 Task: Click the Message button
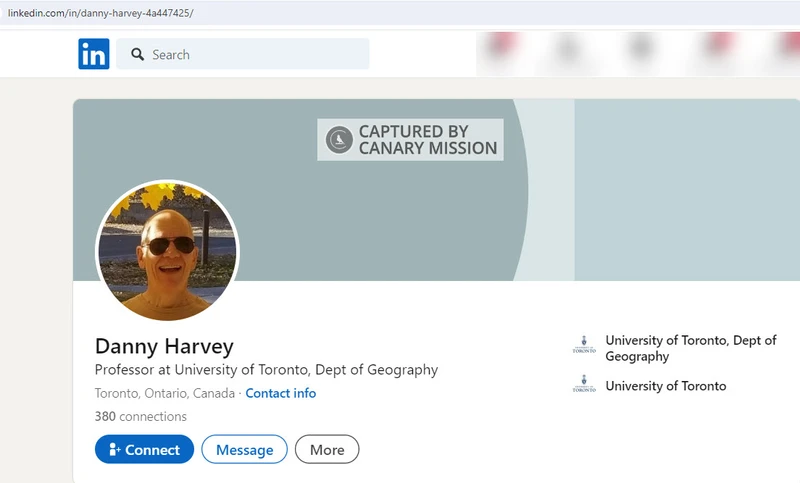(244, 449)
